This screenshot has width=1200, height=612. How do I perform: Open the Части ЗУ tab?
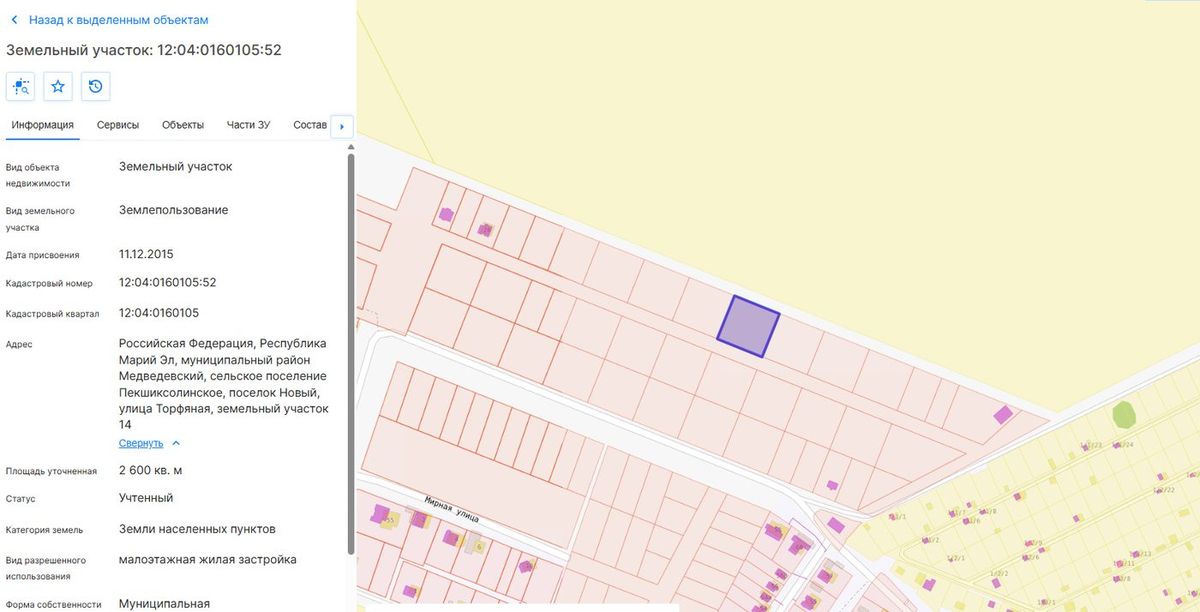249,125
